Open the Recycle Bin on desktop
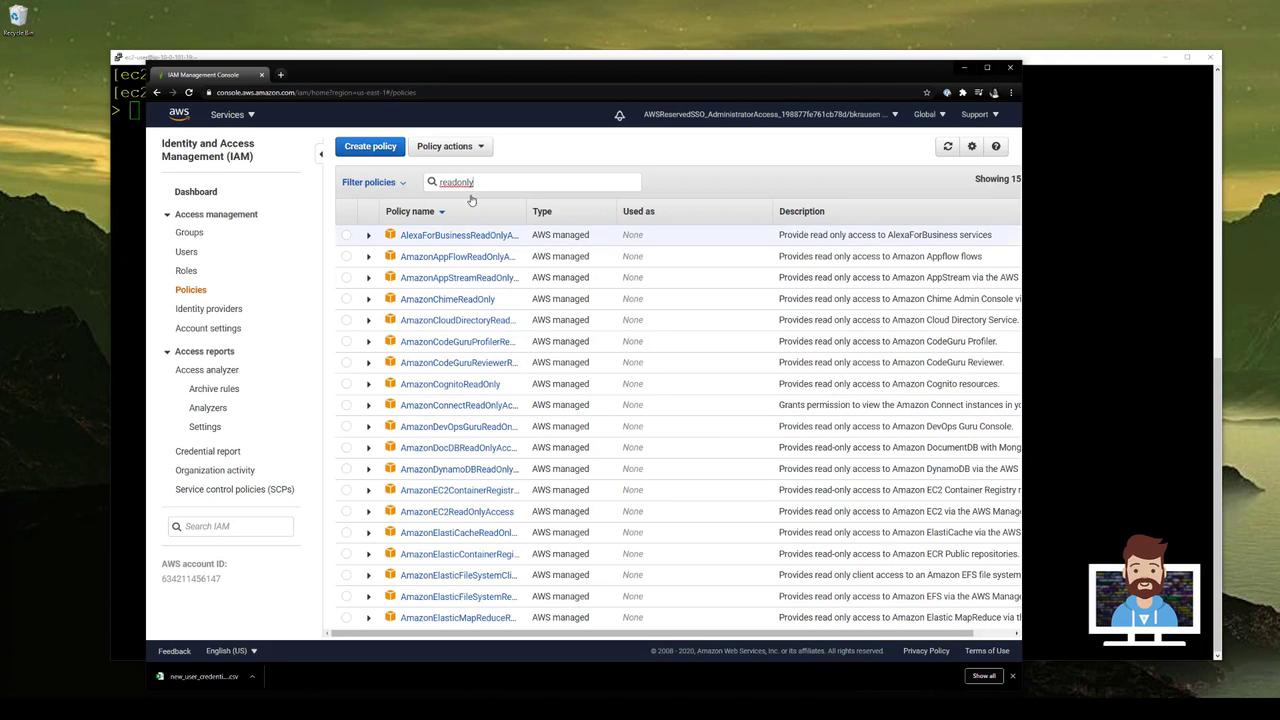Viewport: 1280px width, 720px height. (18, 17)
